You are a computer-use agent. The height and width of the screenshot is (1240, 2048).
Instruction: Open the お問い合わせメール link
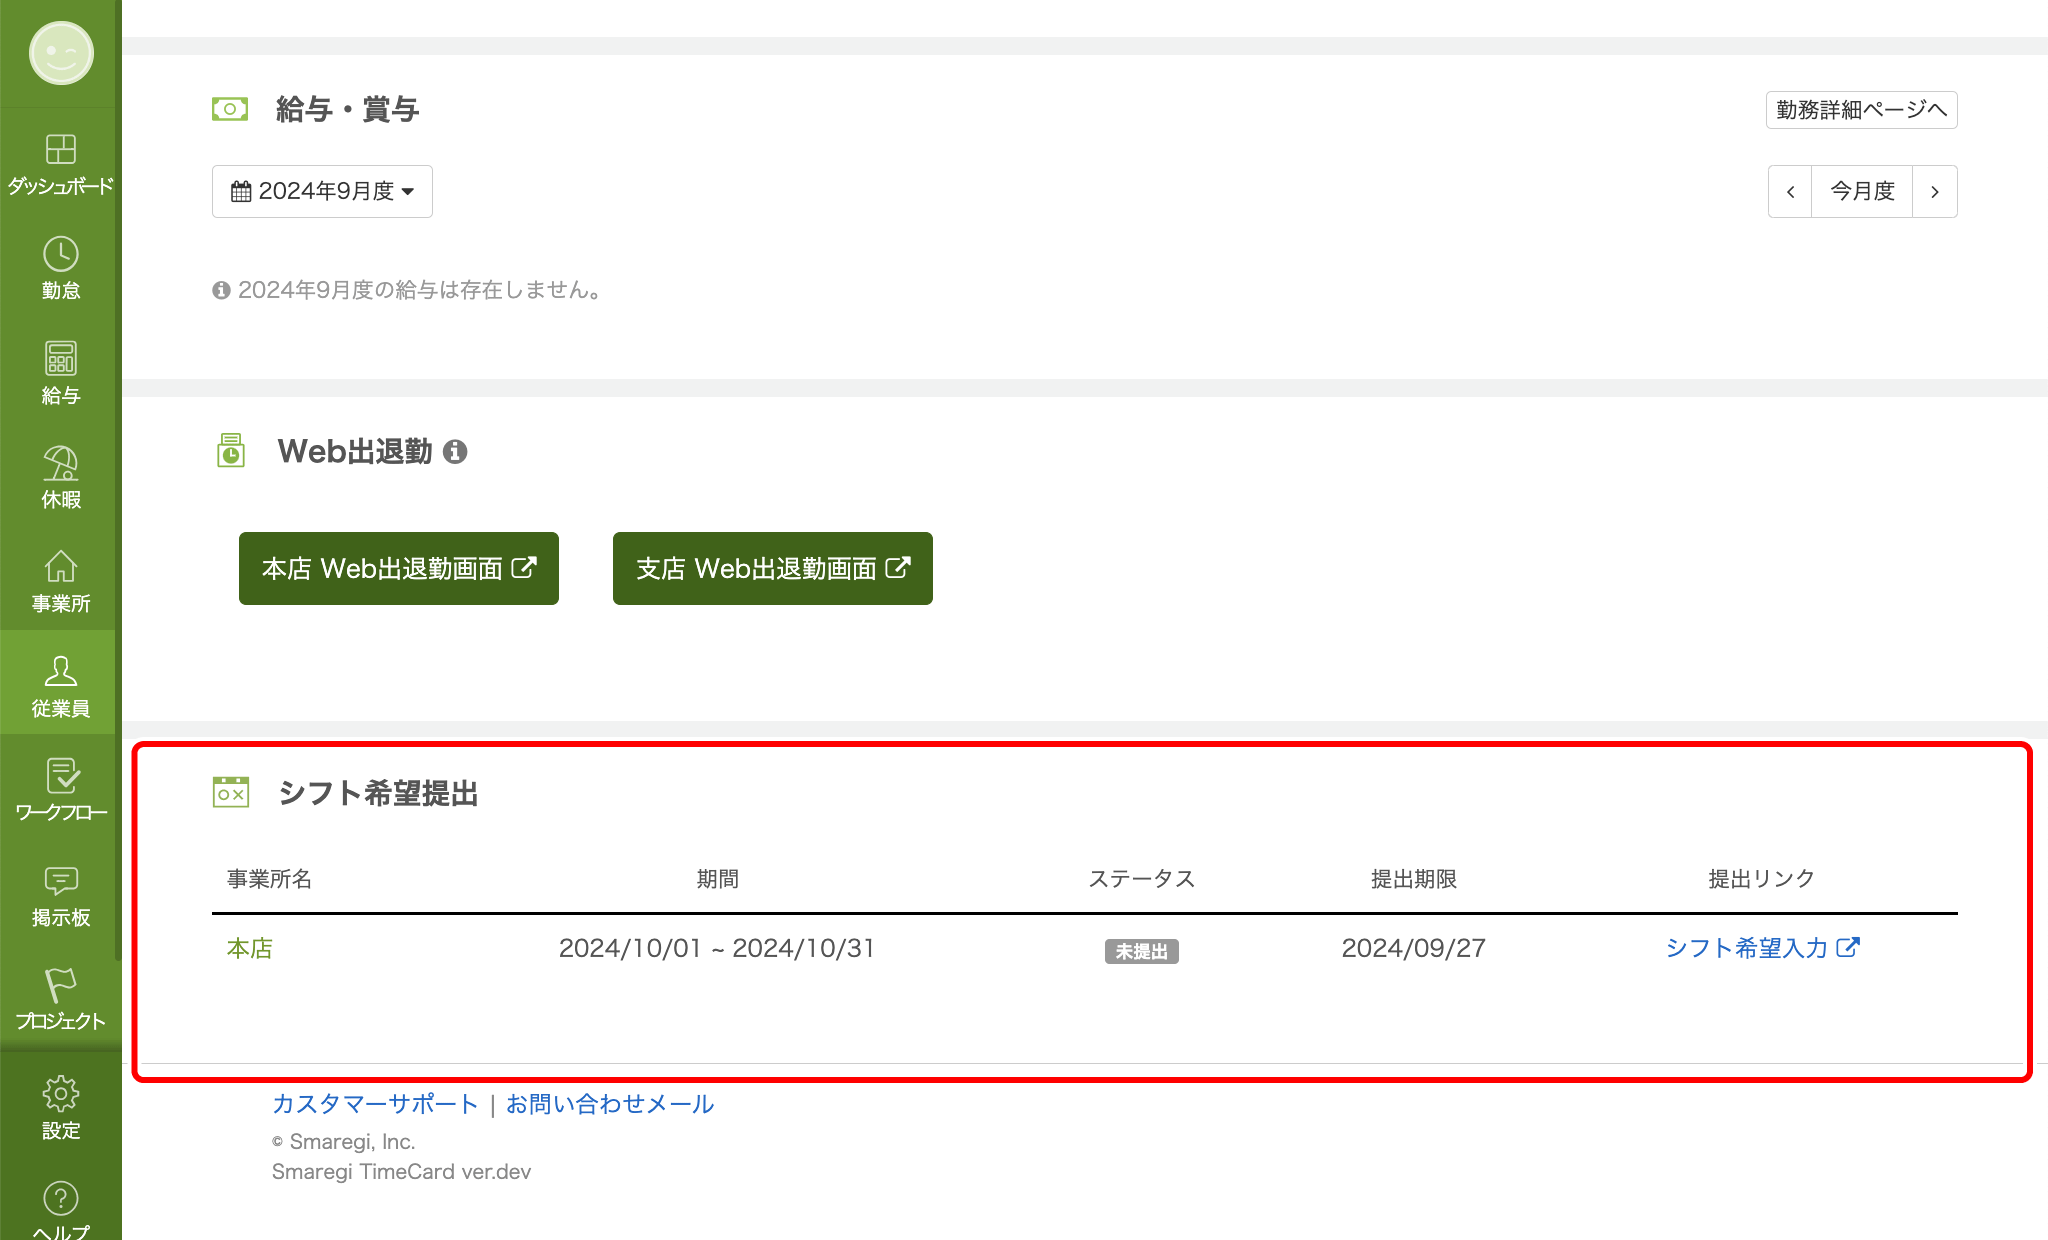[x=610, y=1104]
